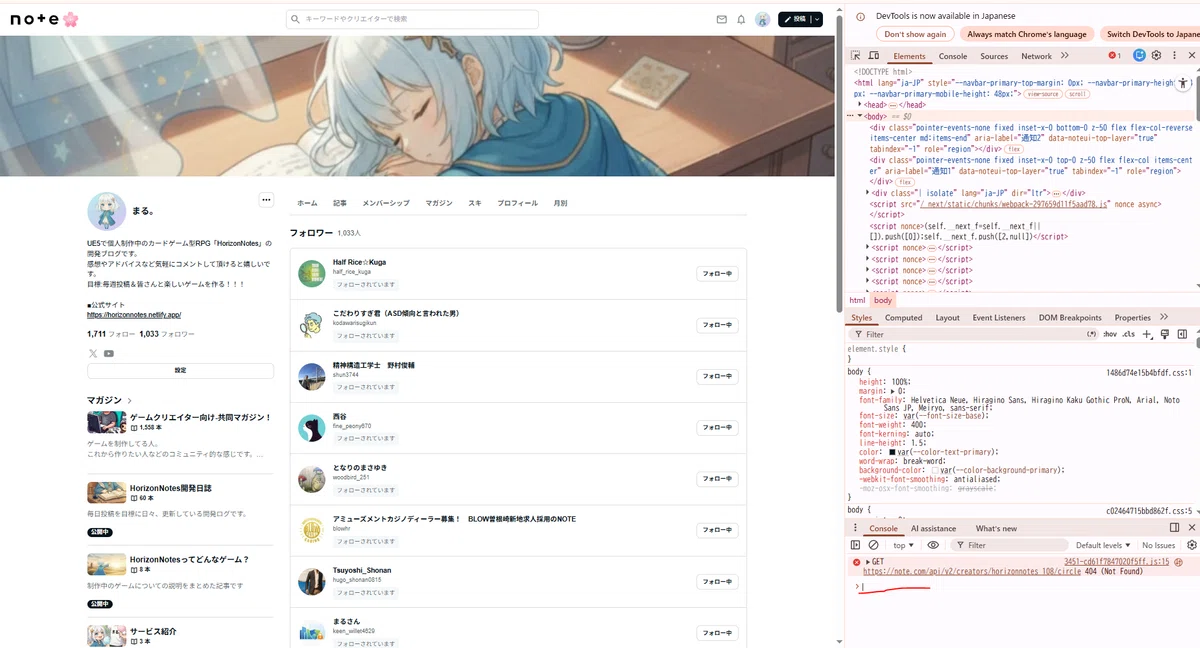Screen dimensions: 1200x648
Task: Click the 設定 button under profile
Action: click(180, 370)
